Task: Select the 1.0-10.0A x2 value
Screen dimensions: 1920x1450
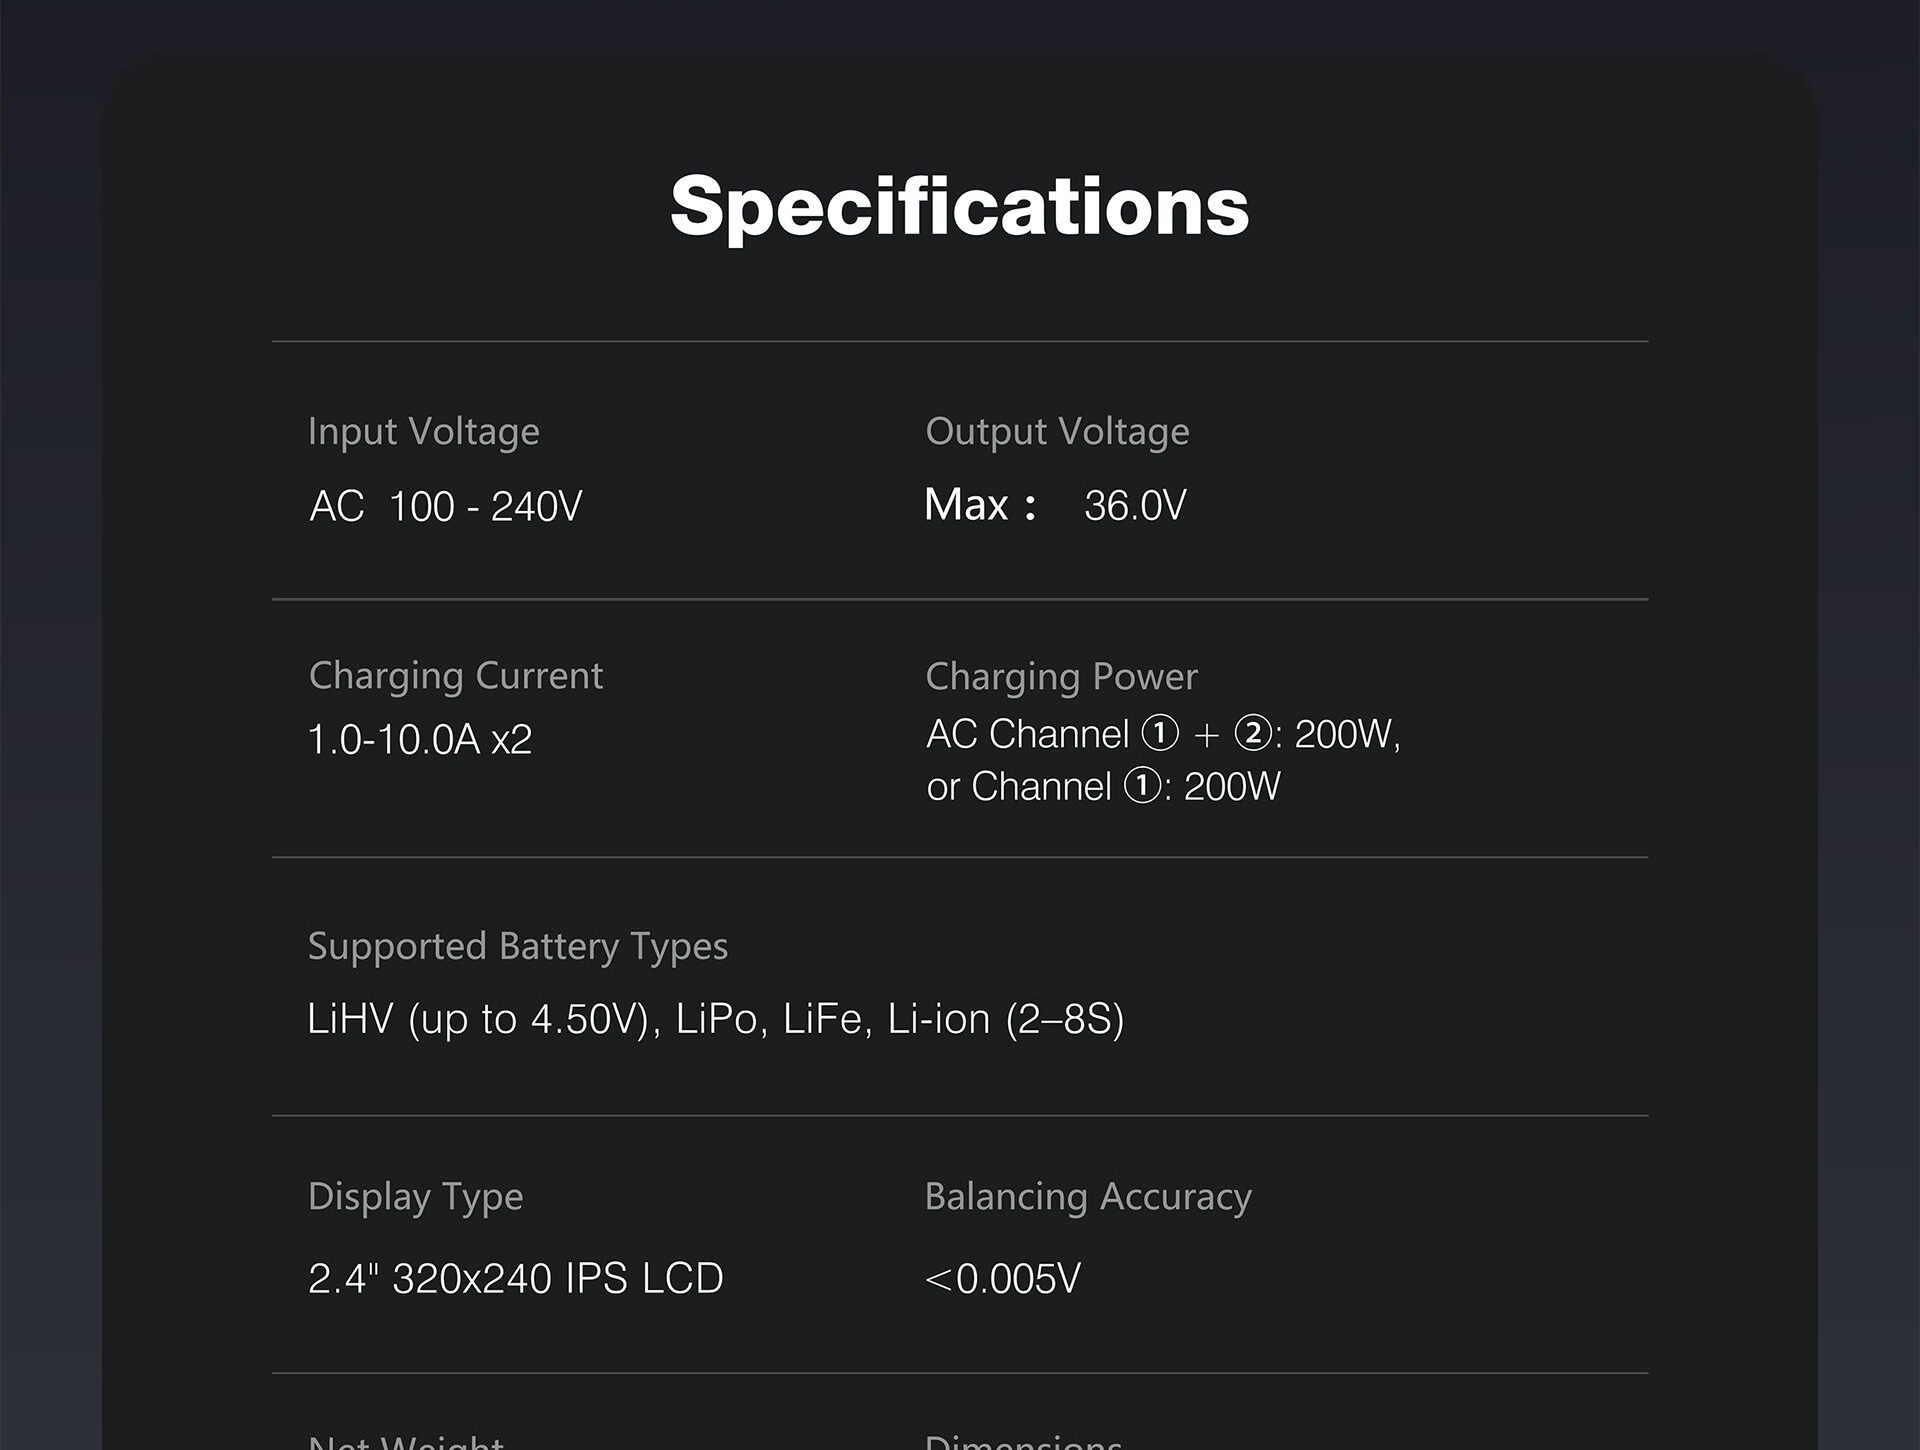Action: (x=419, y=740)
